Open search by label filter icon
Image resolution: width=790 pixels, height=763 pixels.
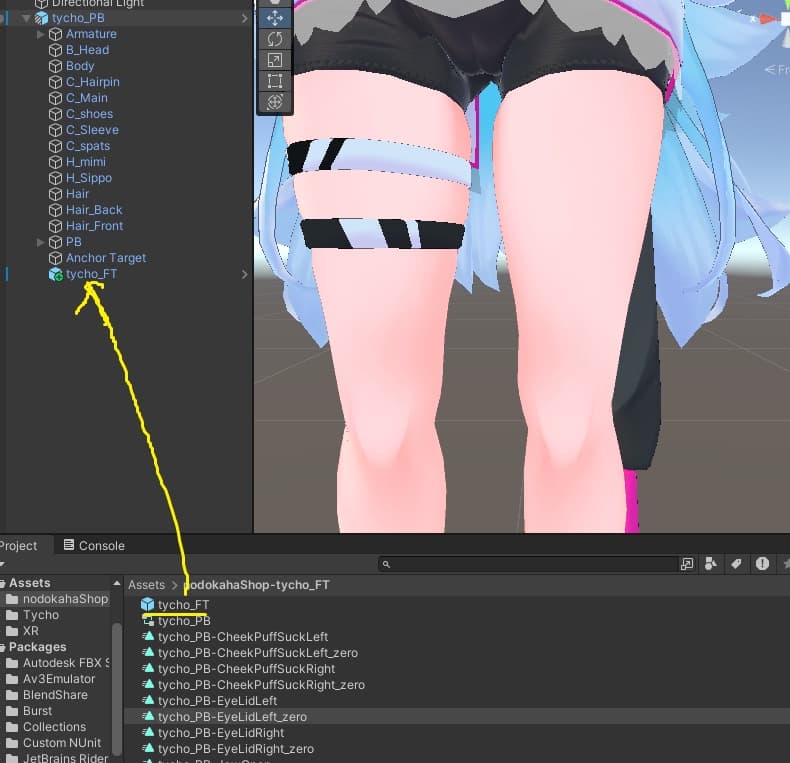(x=736, y=564)
